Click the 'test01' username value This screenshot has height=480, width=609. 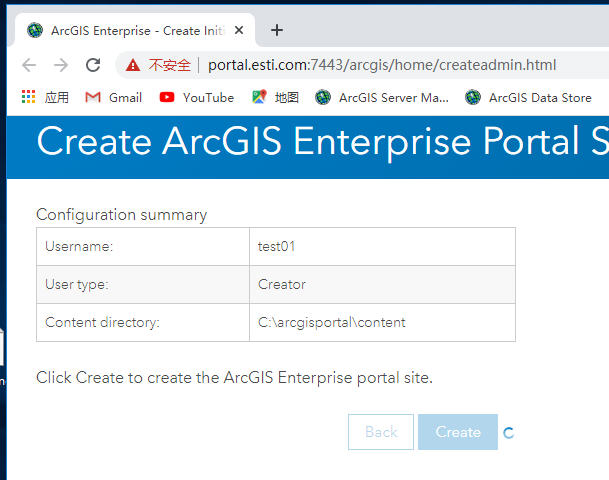(276, 247)
